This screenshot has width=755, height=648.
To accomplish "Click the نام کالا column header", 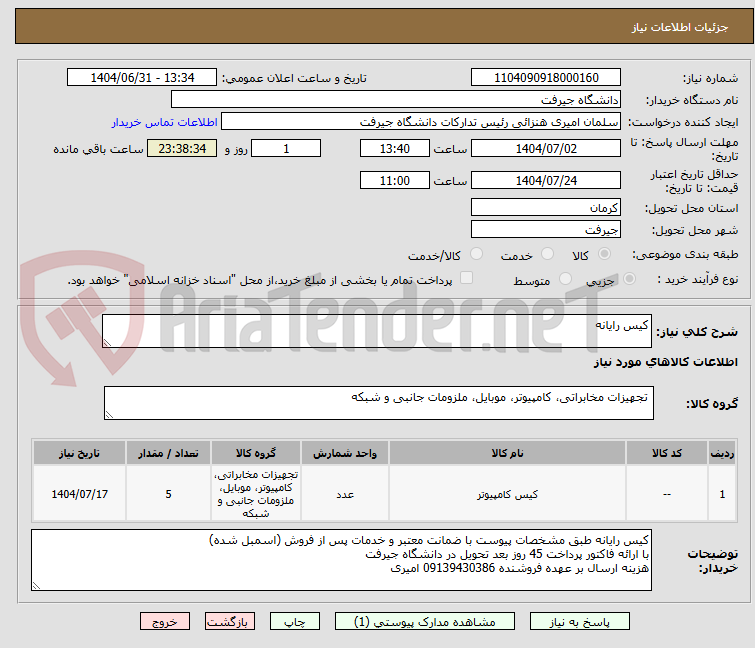I will coord(507,453).
